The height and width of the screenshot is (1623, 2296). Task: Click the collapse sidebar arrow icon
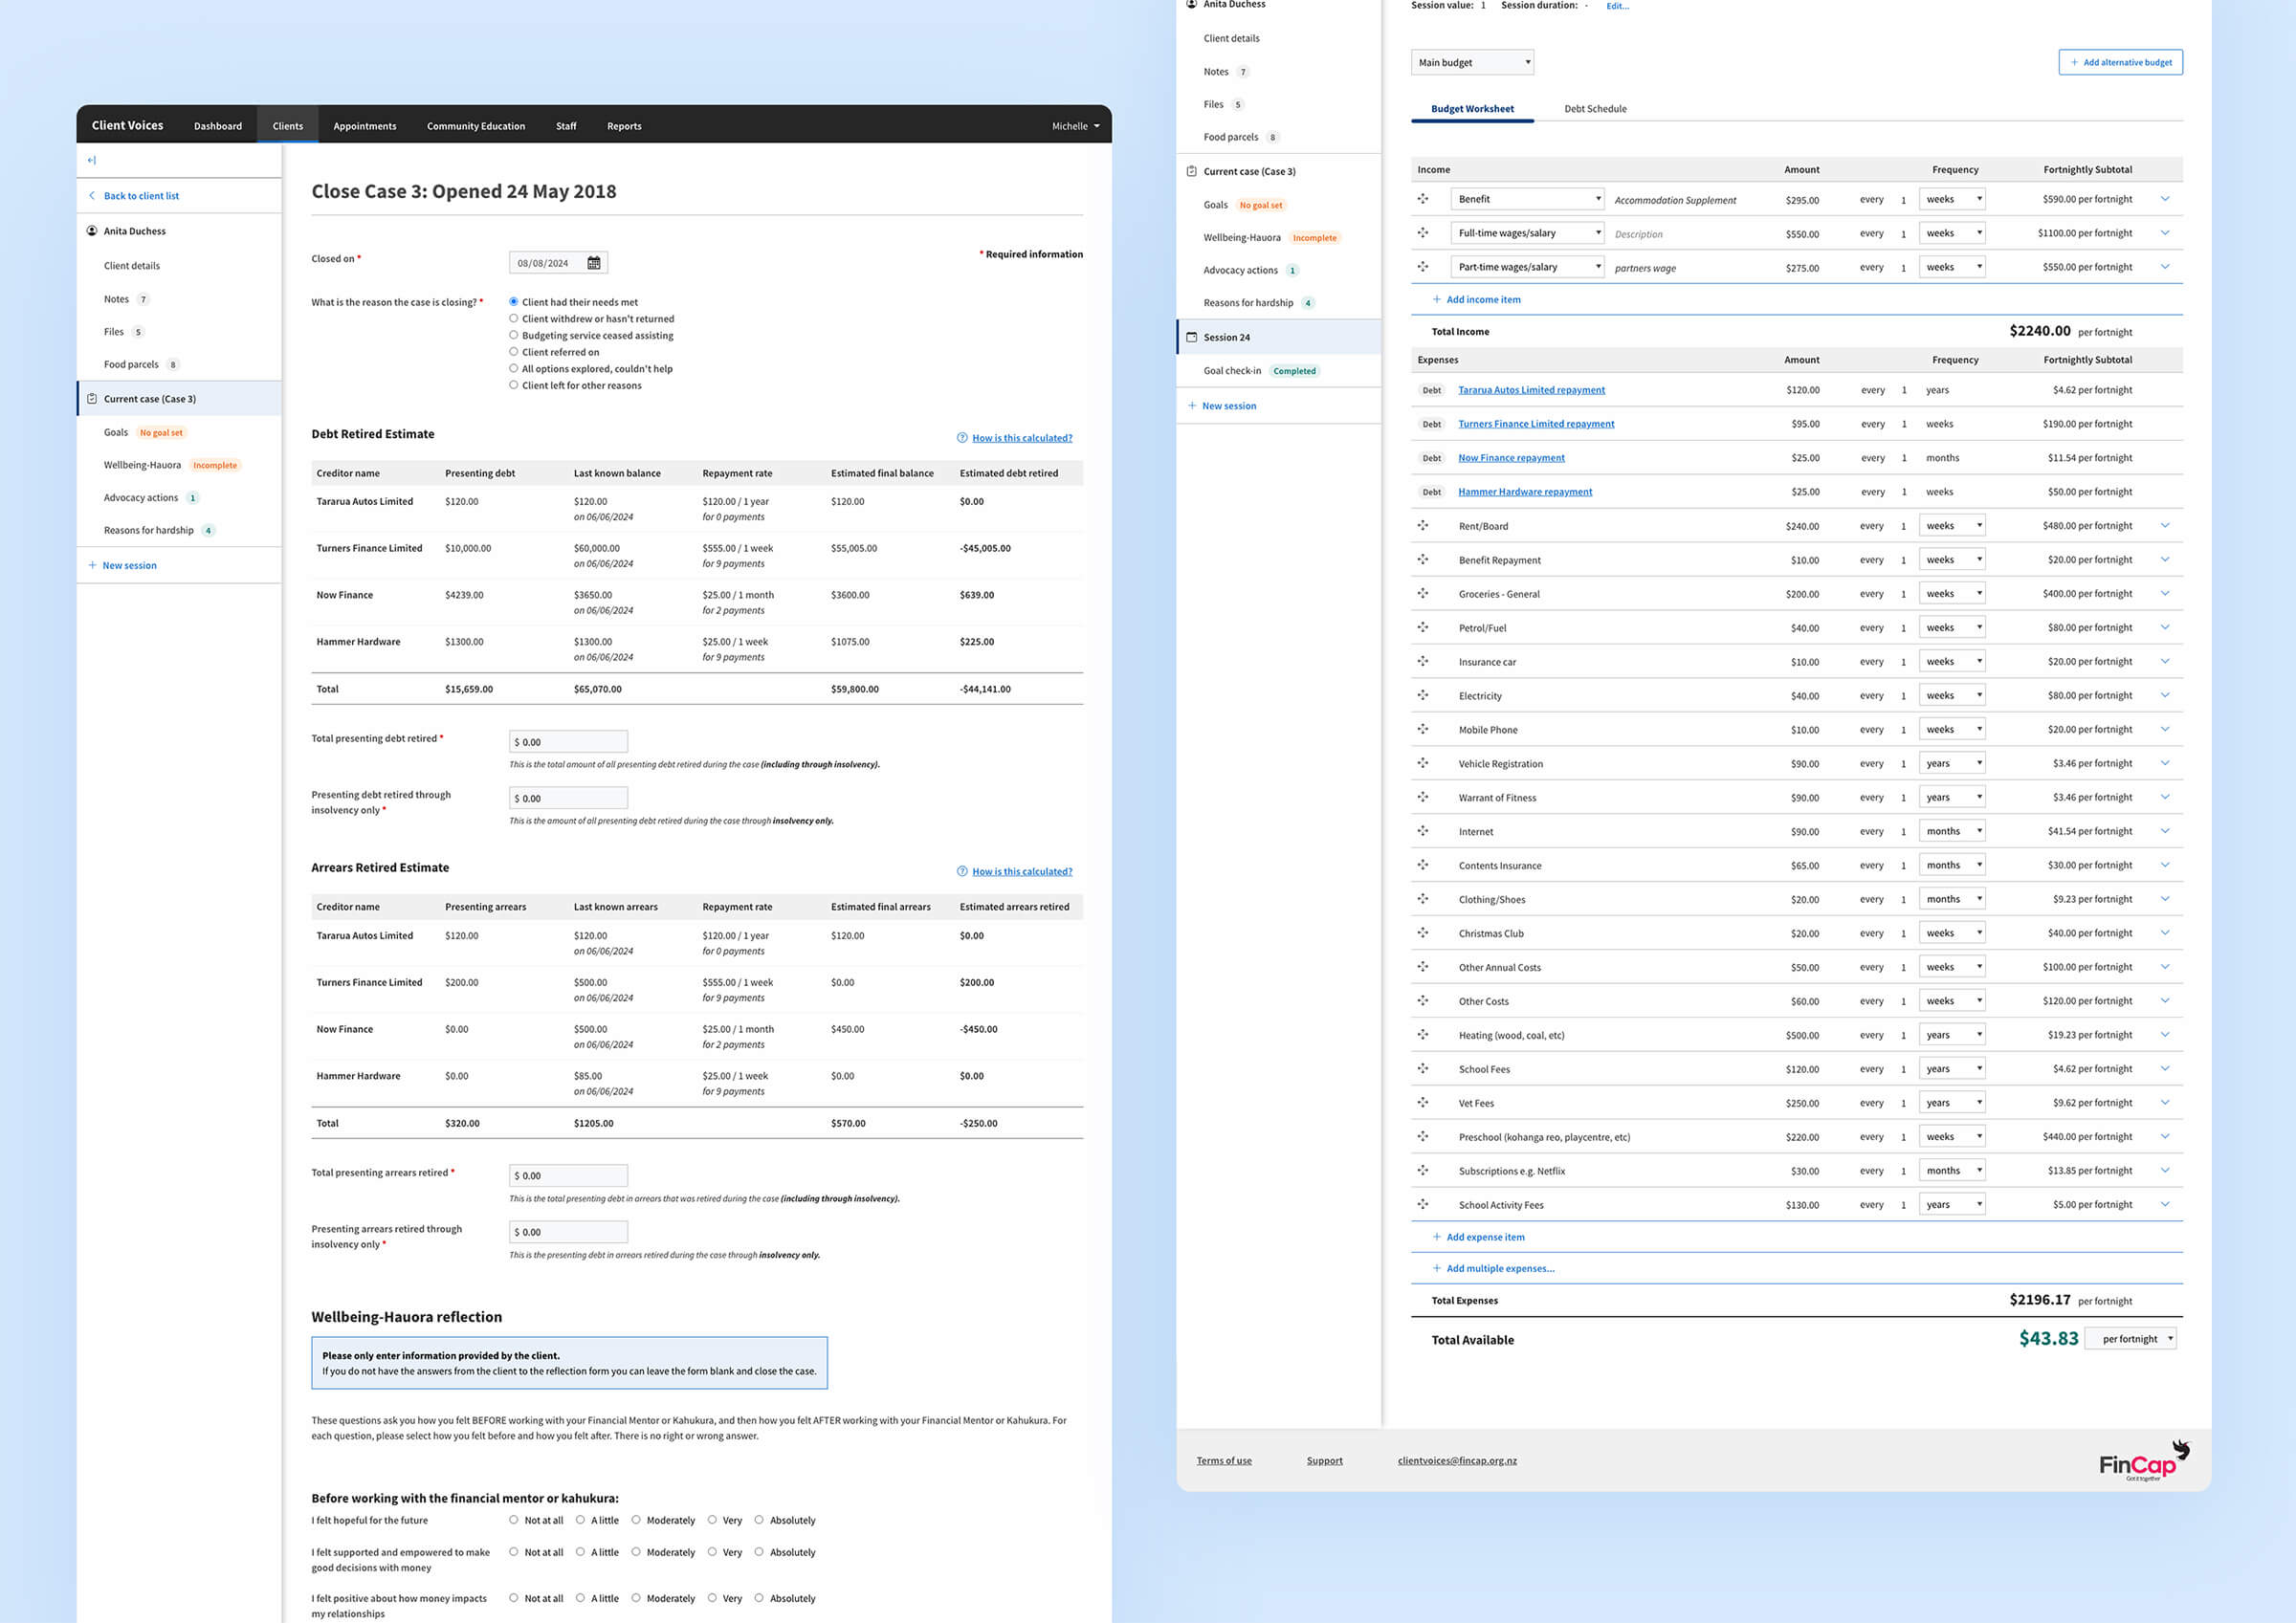(x=91, y=159)
